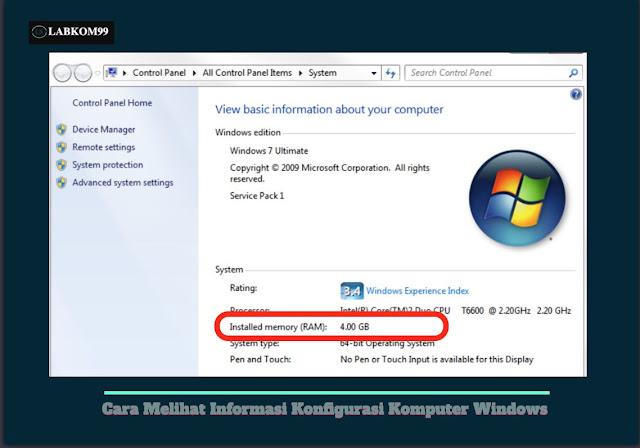Click 'Pen and Touch:' label

(260, 359)
